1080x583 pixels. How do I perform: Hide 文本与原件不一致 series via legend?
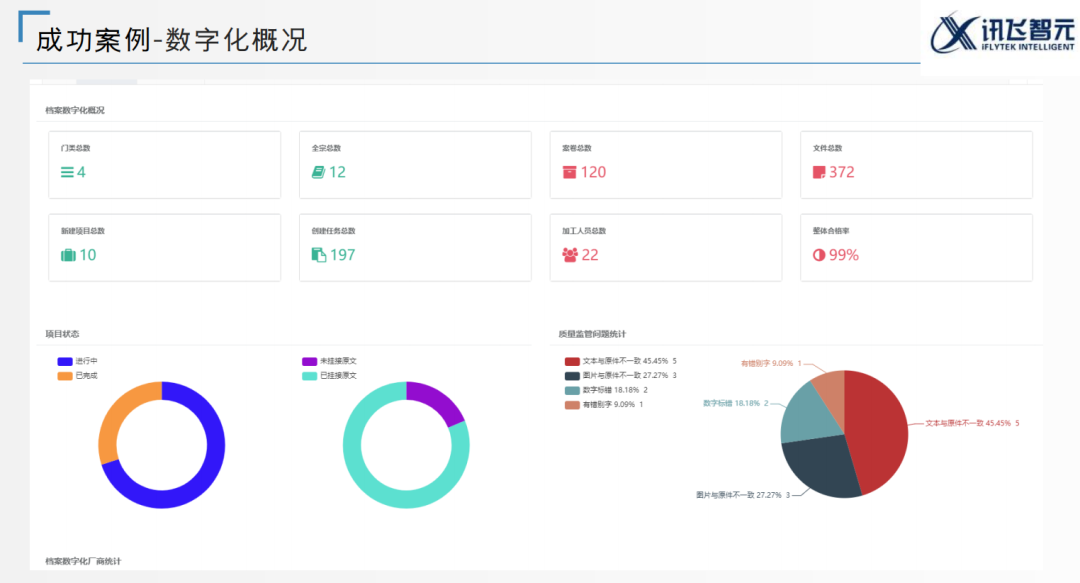[x=620, y=361]
